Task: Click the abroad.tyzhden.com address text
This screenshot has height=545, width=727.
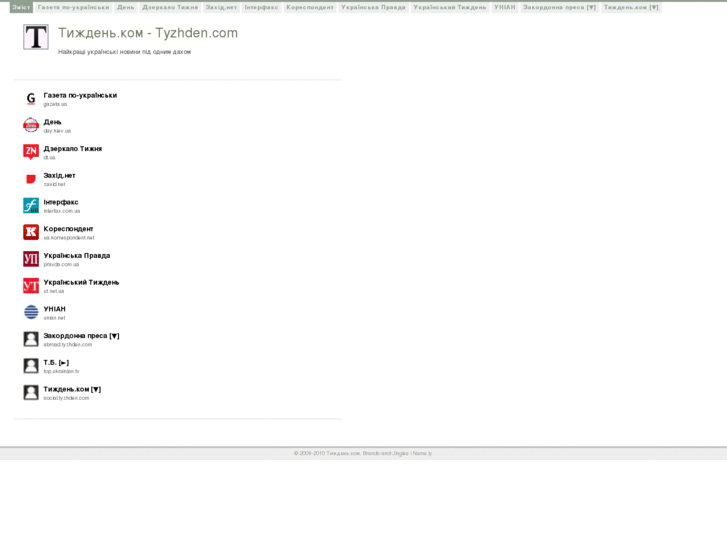Action: [68, 345]
